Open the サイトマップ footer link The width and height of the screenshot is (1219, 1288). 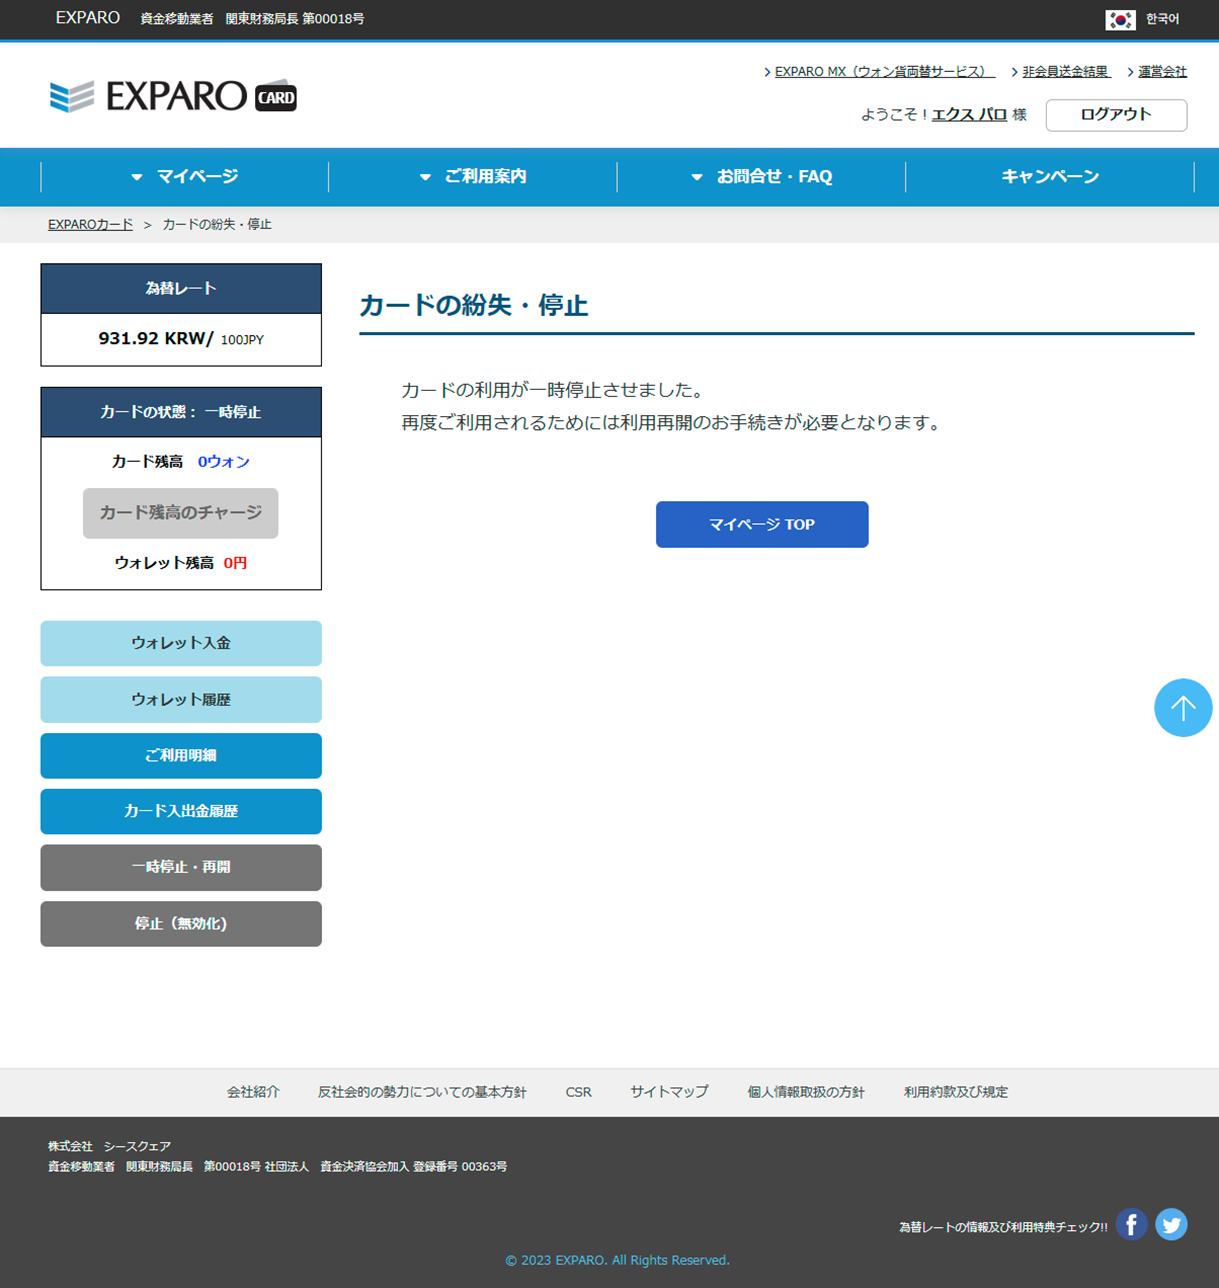669,1092
